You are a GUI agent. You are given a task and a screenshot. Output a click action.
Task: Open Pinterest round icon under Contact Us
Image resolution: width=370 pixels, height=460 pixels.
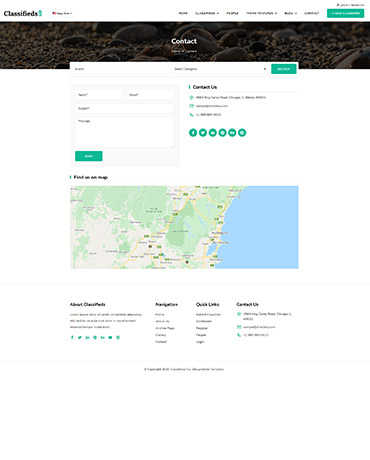pyautogui.click(x=222, y=133)
